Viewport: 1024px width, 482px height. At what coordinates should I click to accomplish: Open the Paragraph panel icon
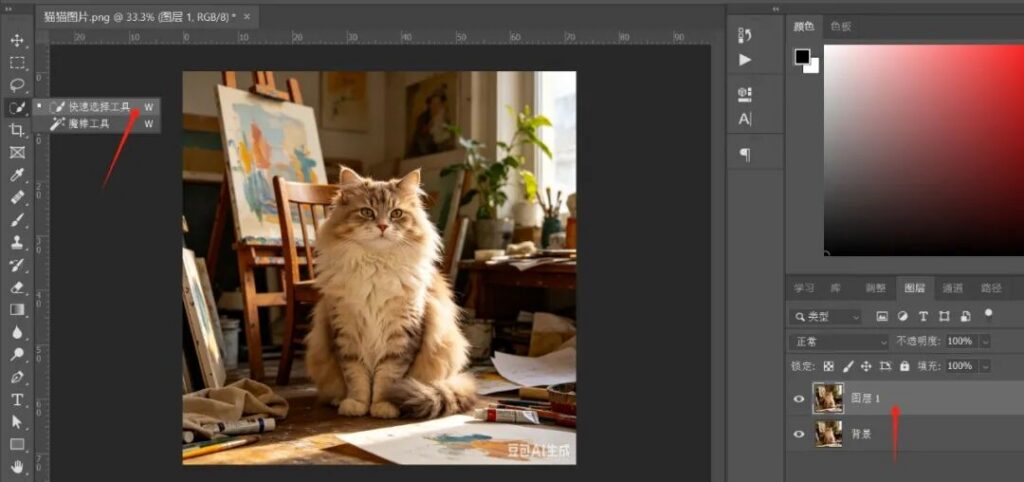[x=745, y=155]
